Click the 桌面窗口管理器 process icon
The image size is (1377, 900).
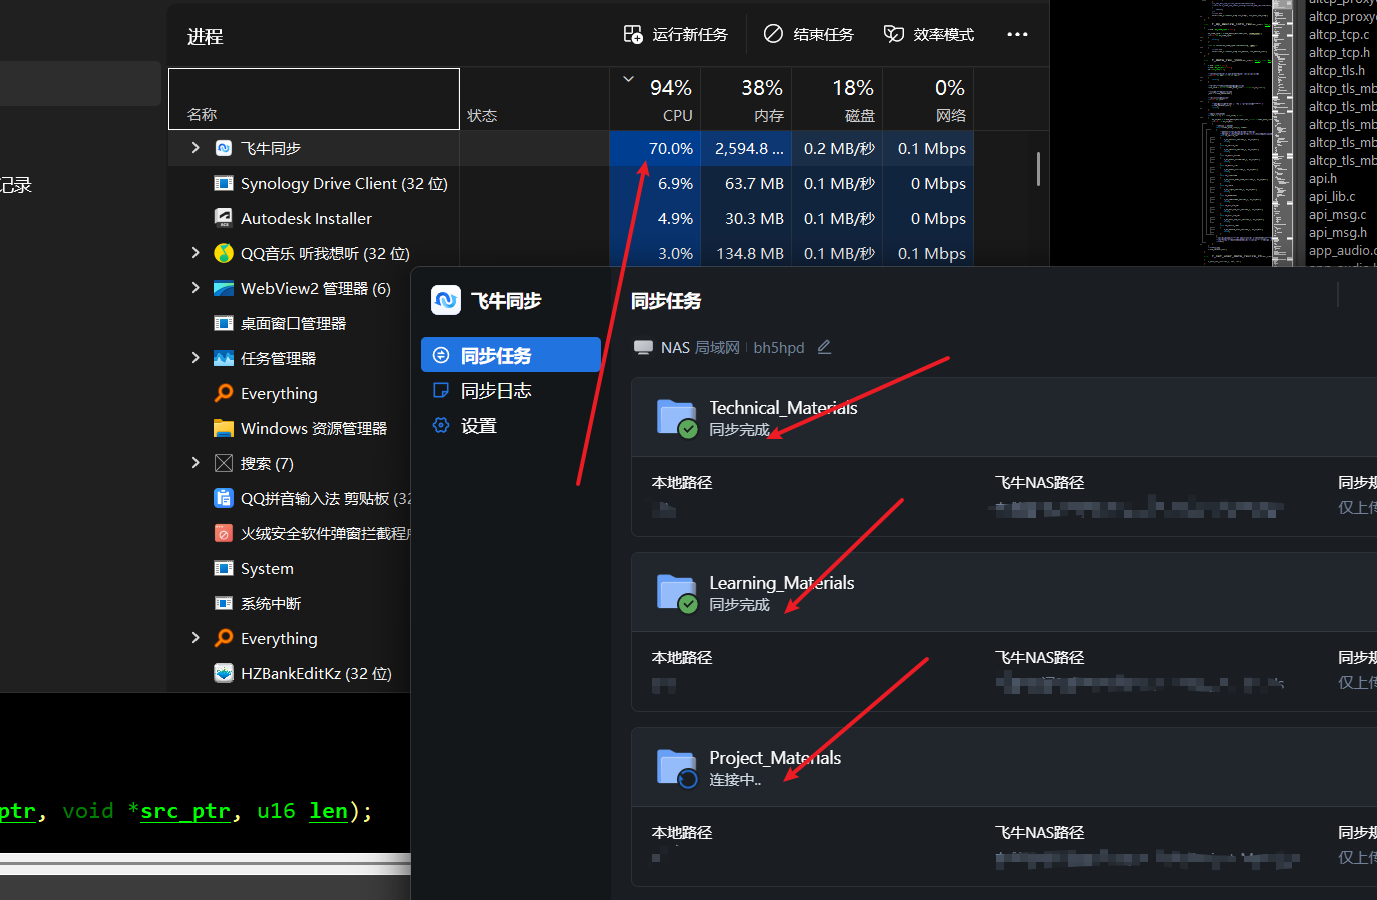coord(224,323)
